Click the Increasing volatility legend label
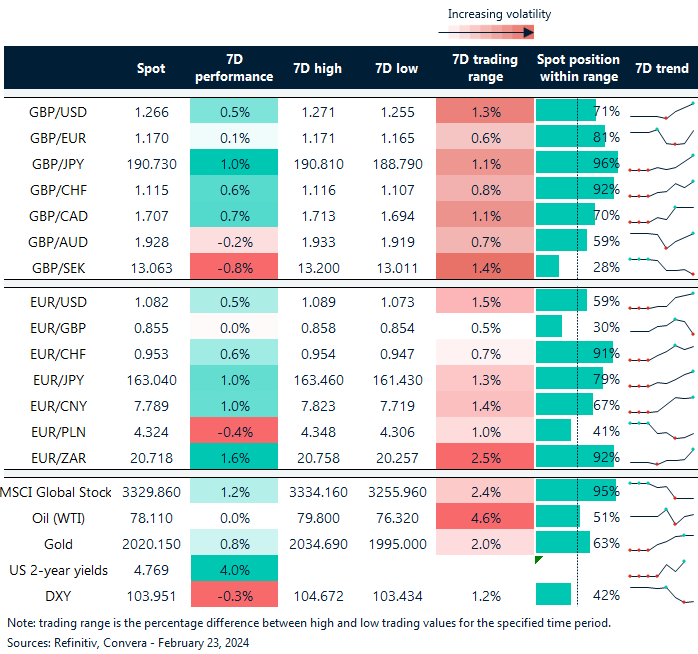The width and height of the screenshot is (698, 654). 499,14
